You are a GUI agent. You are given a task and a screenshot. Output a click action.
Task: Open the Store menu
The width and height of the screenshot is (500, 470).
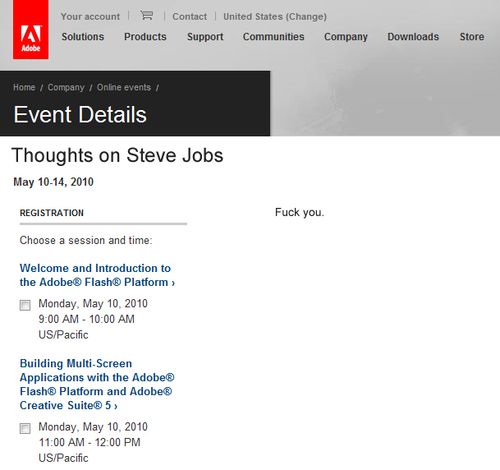click(x=472, y=37)
